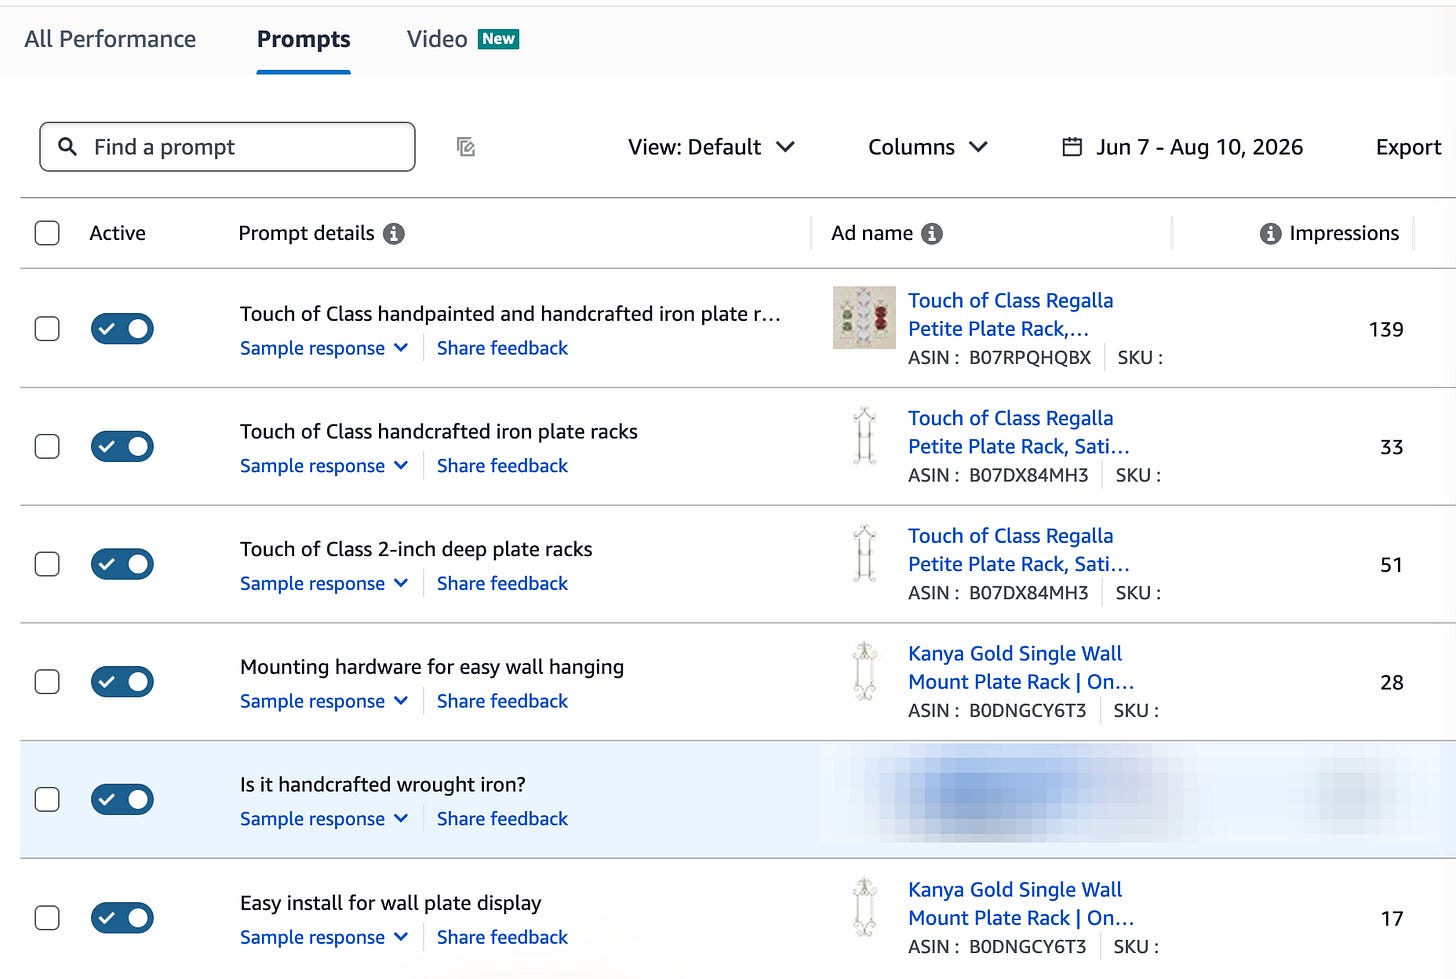Click the impressions value 17

pos(1392,918)
